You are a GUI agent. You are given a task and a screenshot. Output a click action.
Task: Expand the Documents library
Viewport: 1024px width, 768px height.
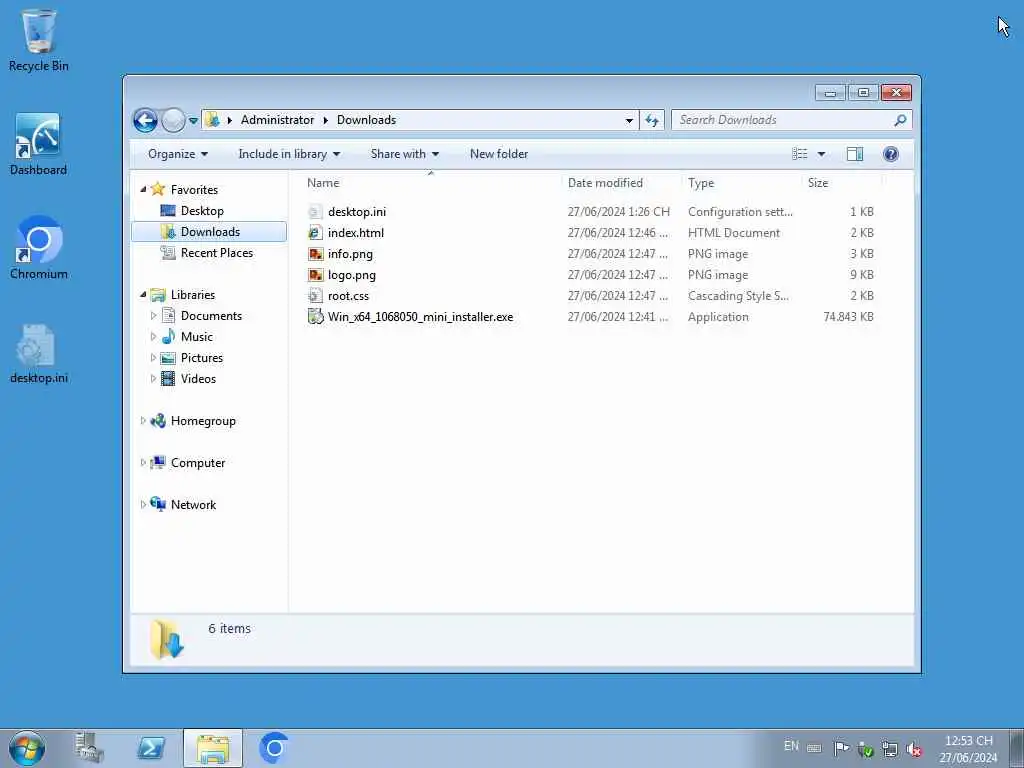coord(153,315)
